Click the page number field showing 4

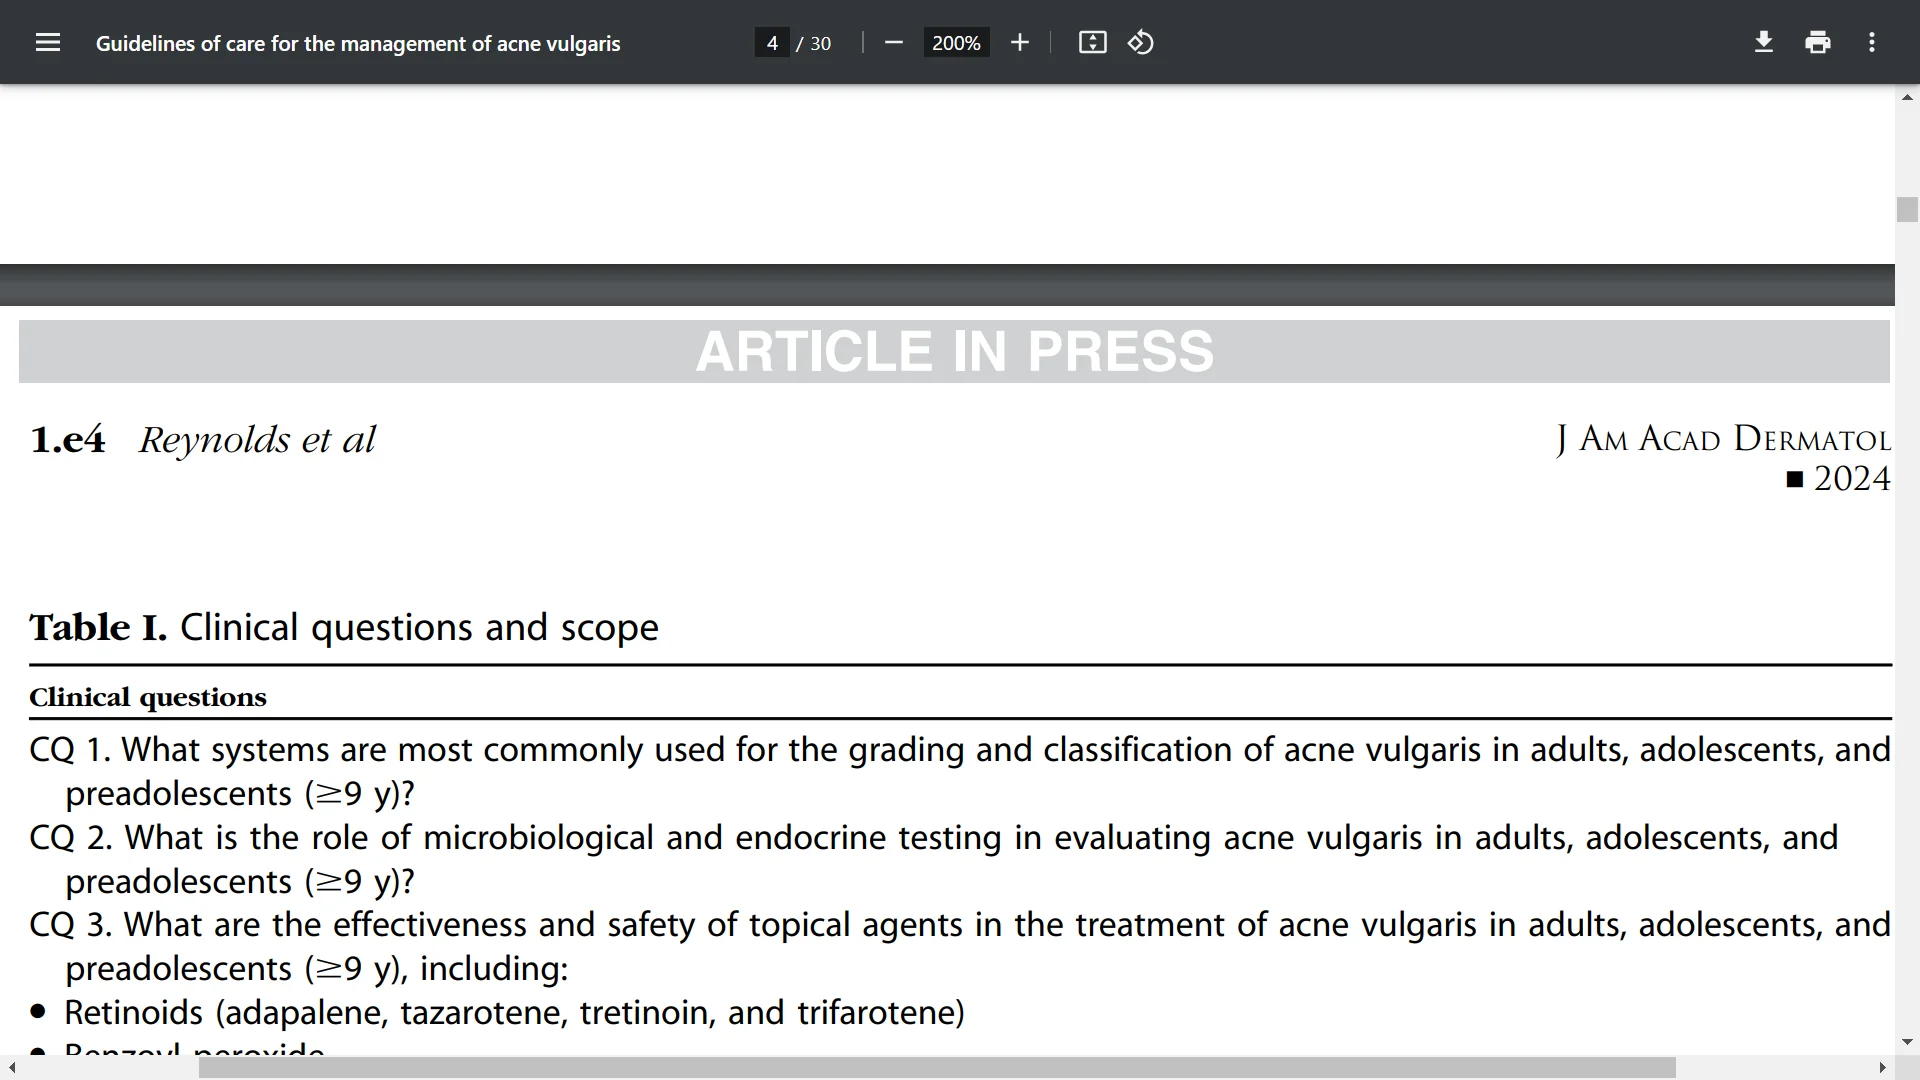(x=772, y=43)
